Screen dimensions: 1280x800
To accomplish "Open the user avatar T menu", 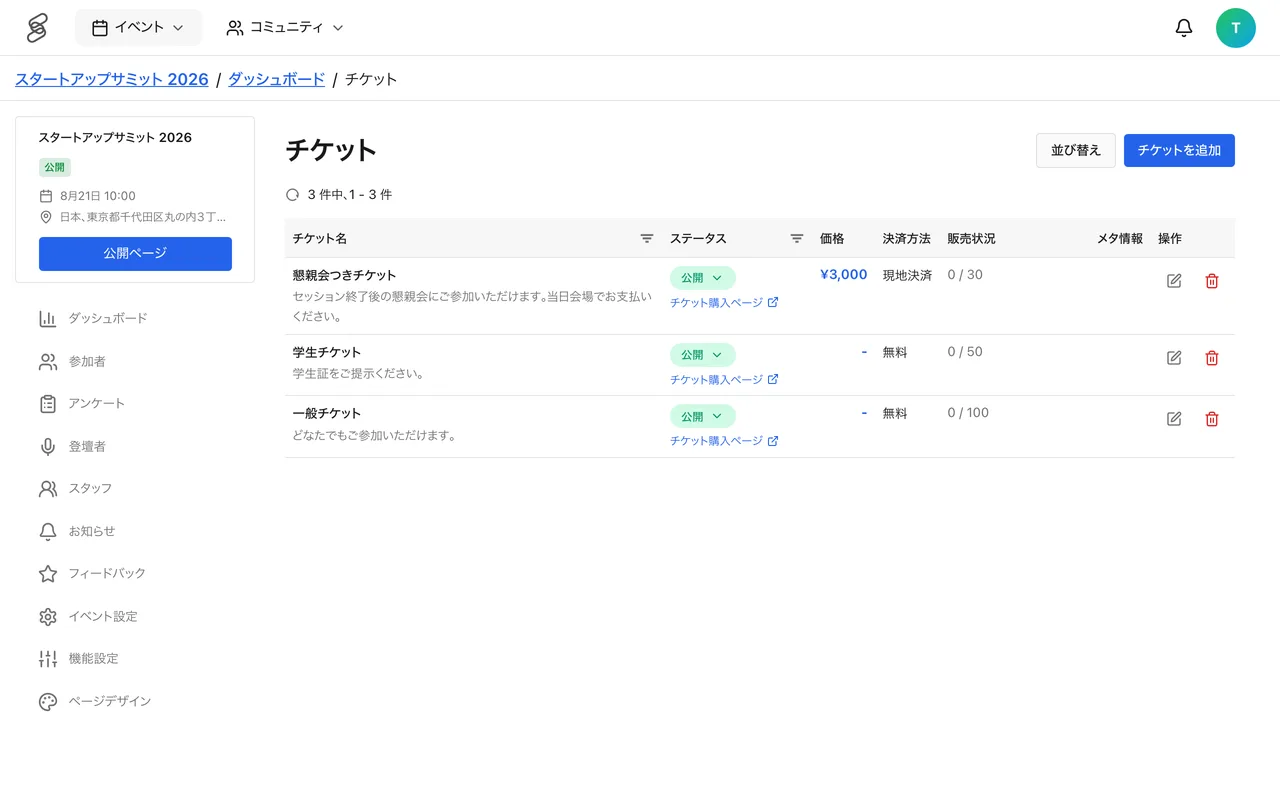I will point(1236,28).
